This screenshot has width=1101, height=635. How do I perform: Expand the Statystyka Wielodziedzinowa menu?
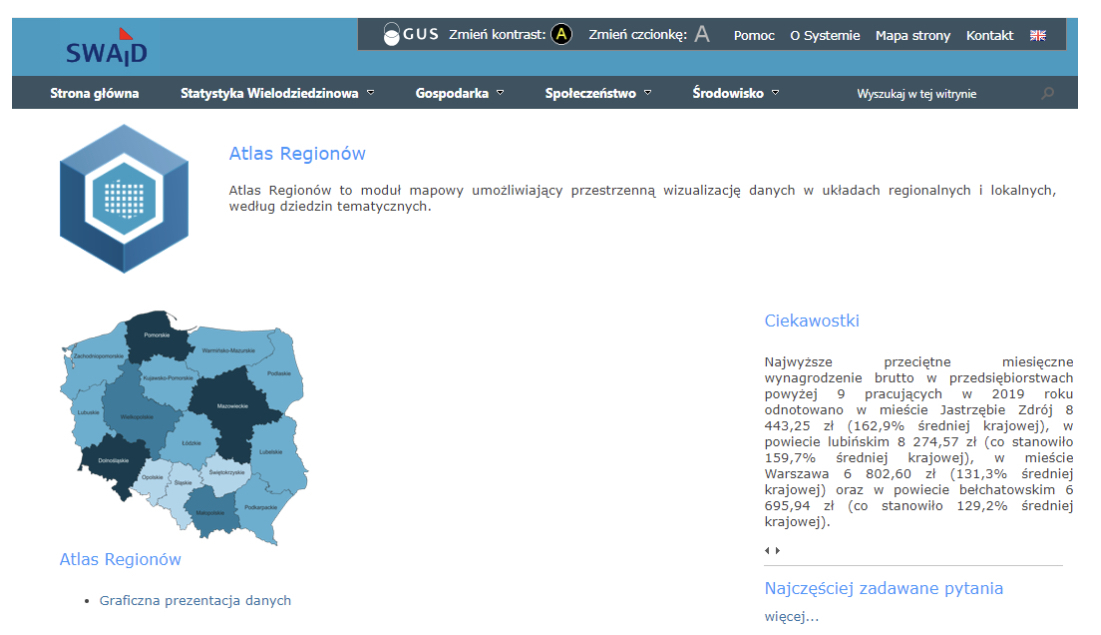(x=277, y=94)
